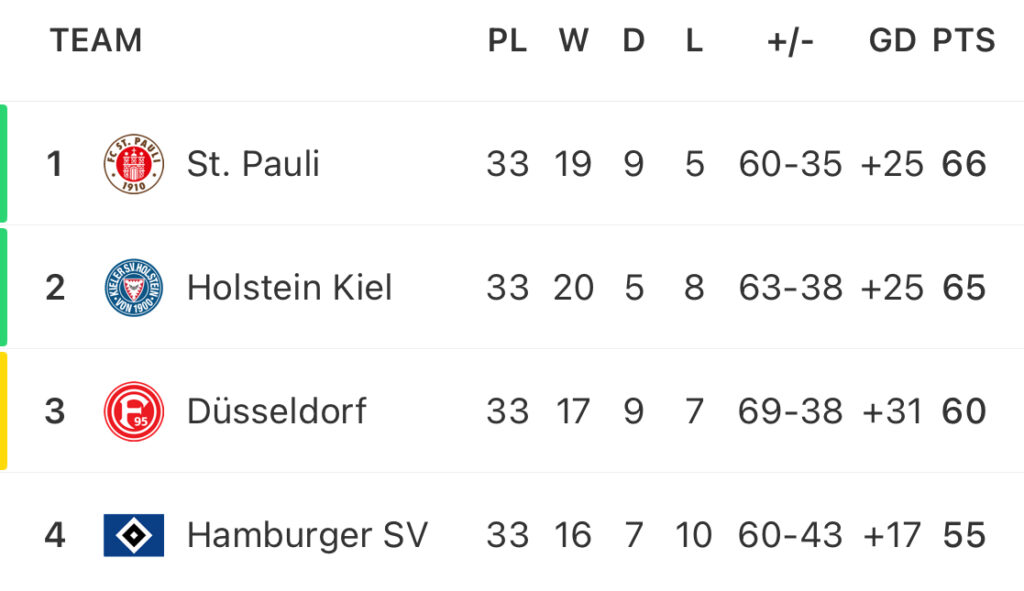This screenshot has width=1024, height=591.
Task: Open the FC St. Pauli club crest
Action: tap(134, 164)
